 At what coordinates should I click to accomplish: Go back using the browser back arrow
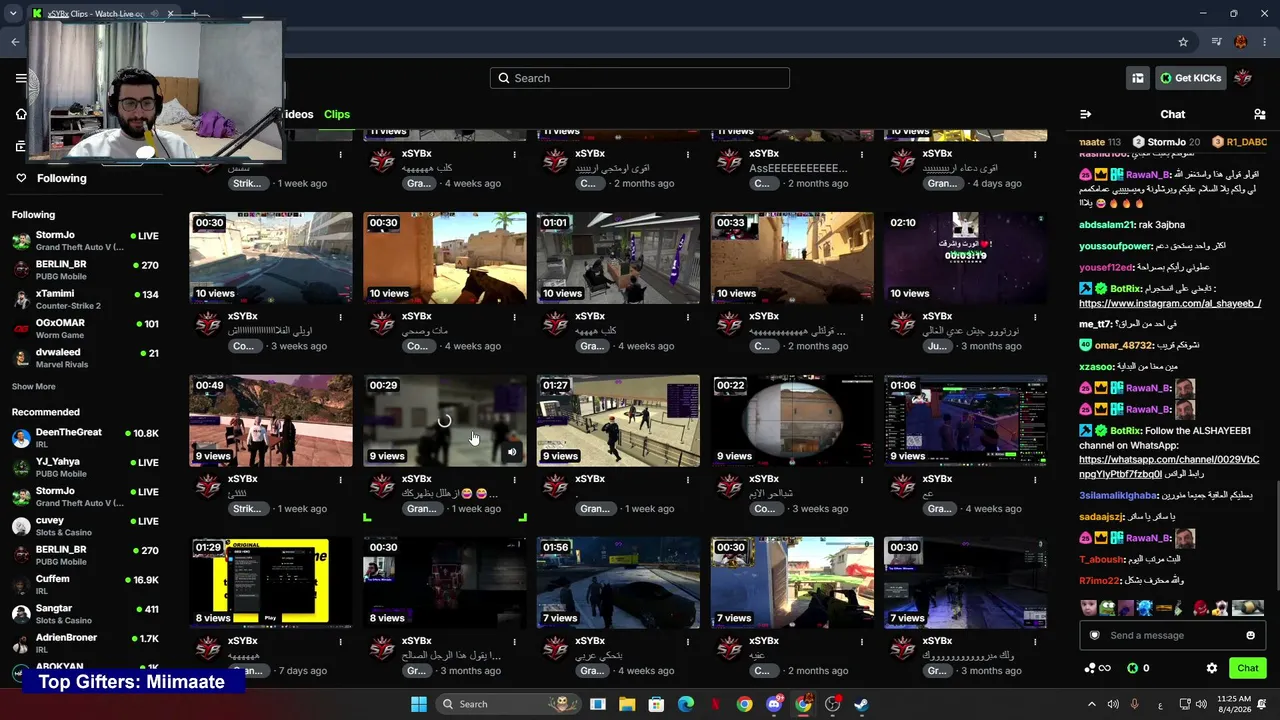[15, 42]
